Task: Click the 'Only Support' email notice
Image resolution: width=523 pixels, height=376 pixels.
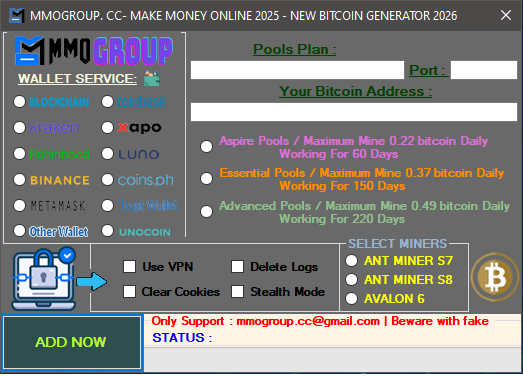Action: coord(320,321)
